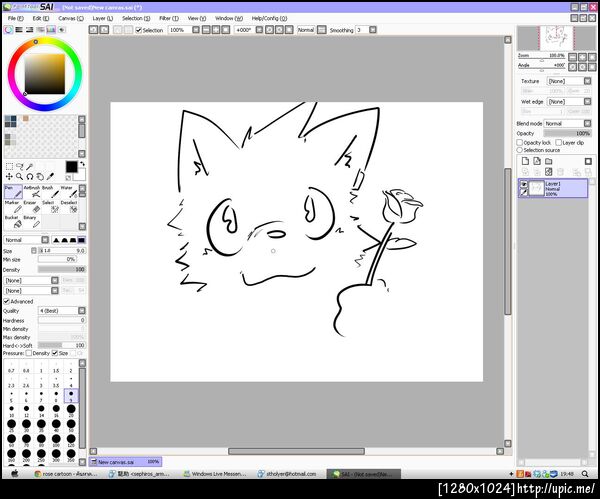Select the Binary pen tool
The height and width of the screenshot is (499, 600).
(x=32, y=222)
